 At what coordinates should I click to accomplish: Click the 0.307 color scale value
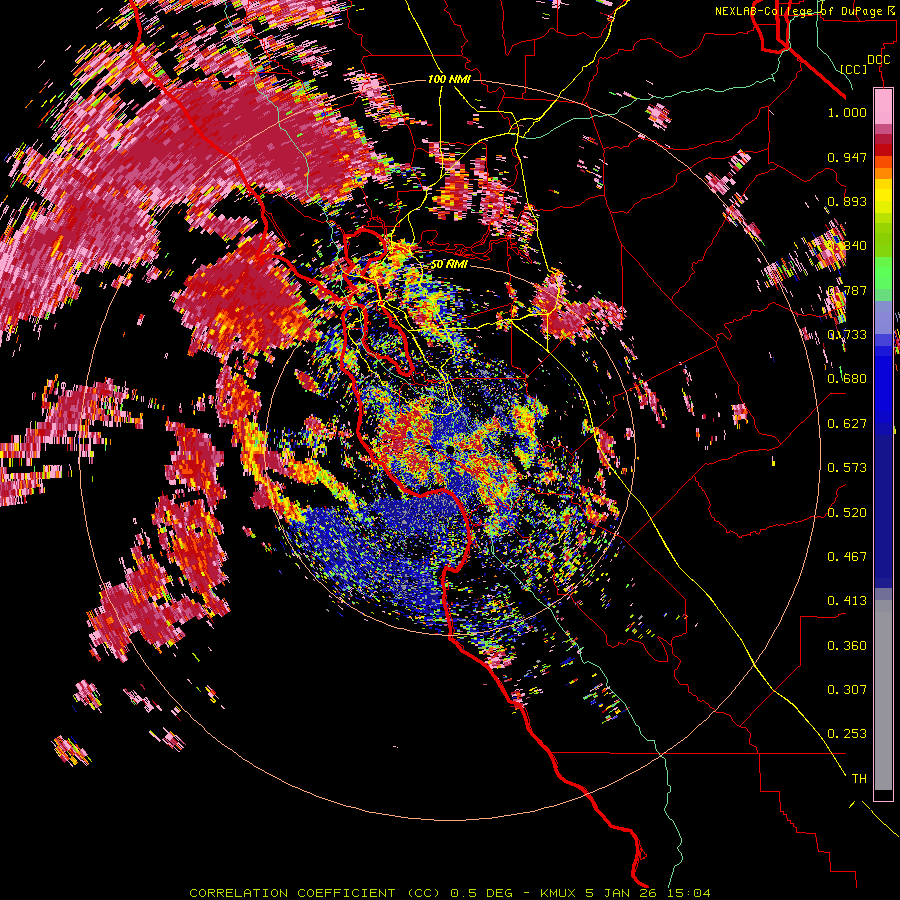point(847,690)
